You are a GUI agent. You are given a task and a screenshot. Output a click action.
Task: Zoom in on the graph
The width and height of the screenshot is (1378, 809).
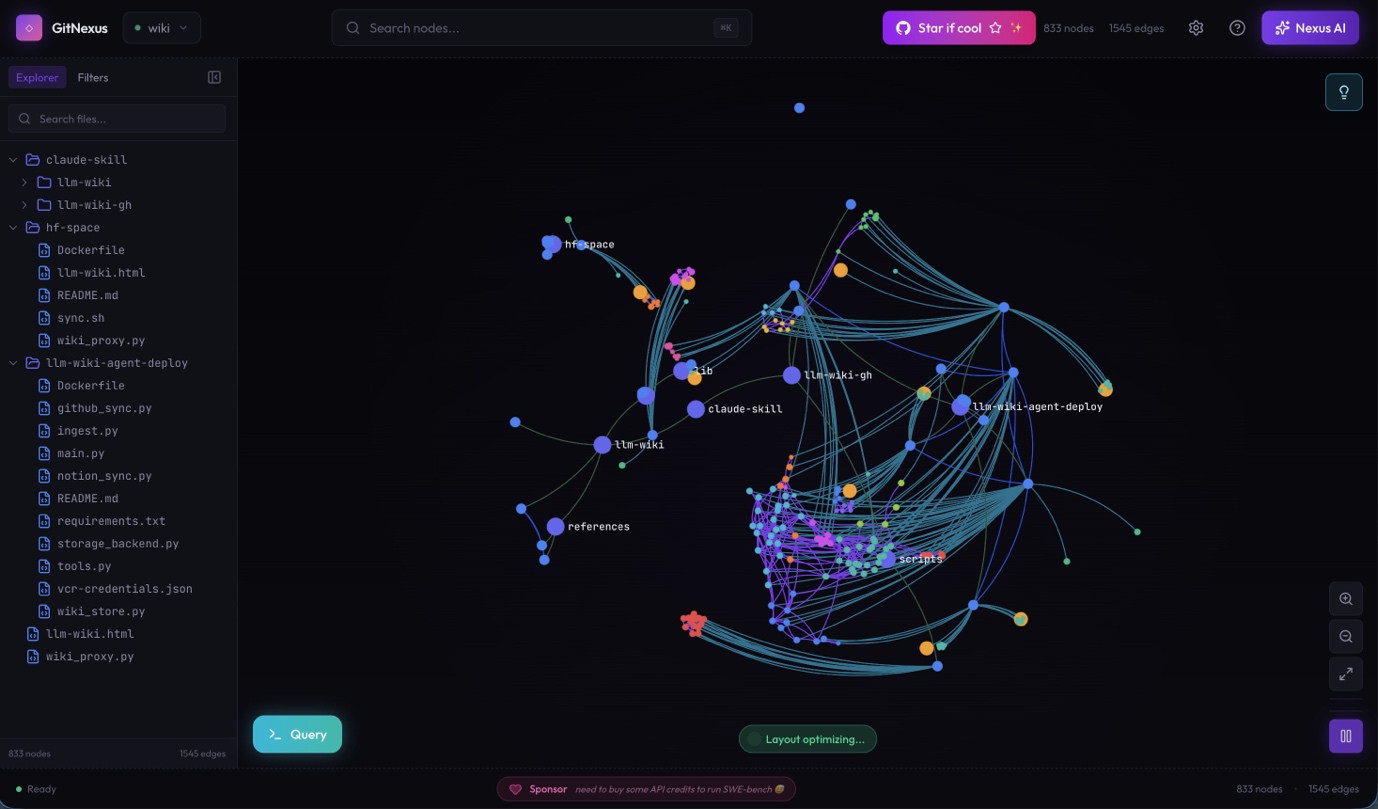pyautogui.click(x=1346, y=599)
